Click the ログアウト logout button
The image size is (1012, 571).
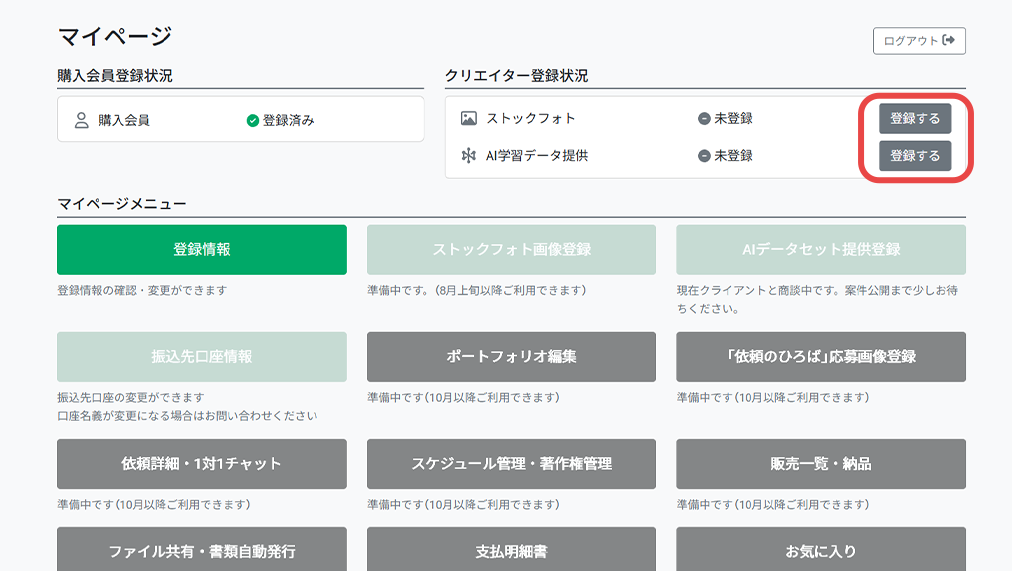(x=919, y=41)
